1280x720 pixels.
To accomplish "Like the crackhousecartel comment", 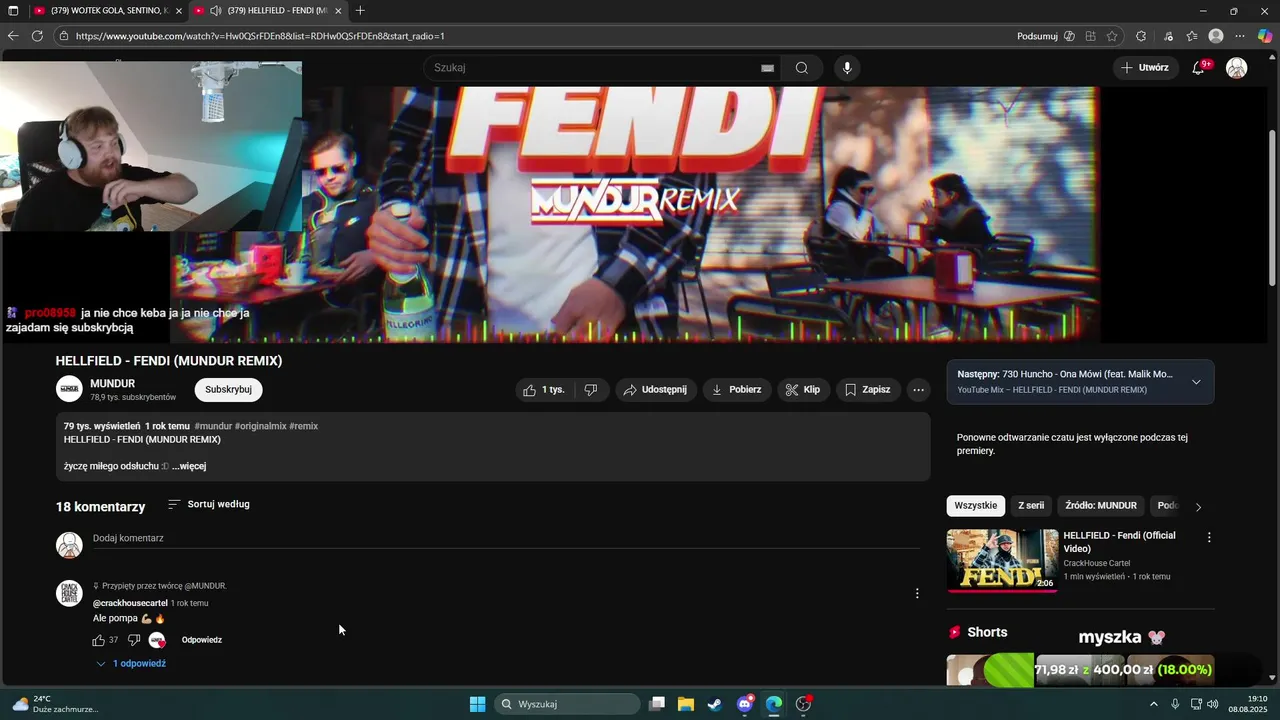I will pyautogui.click(x=99, y=640).
